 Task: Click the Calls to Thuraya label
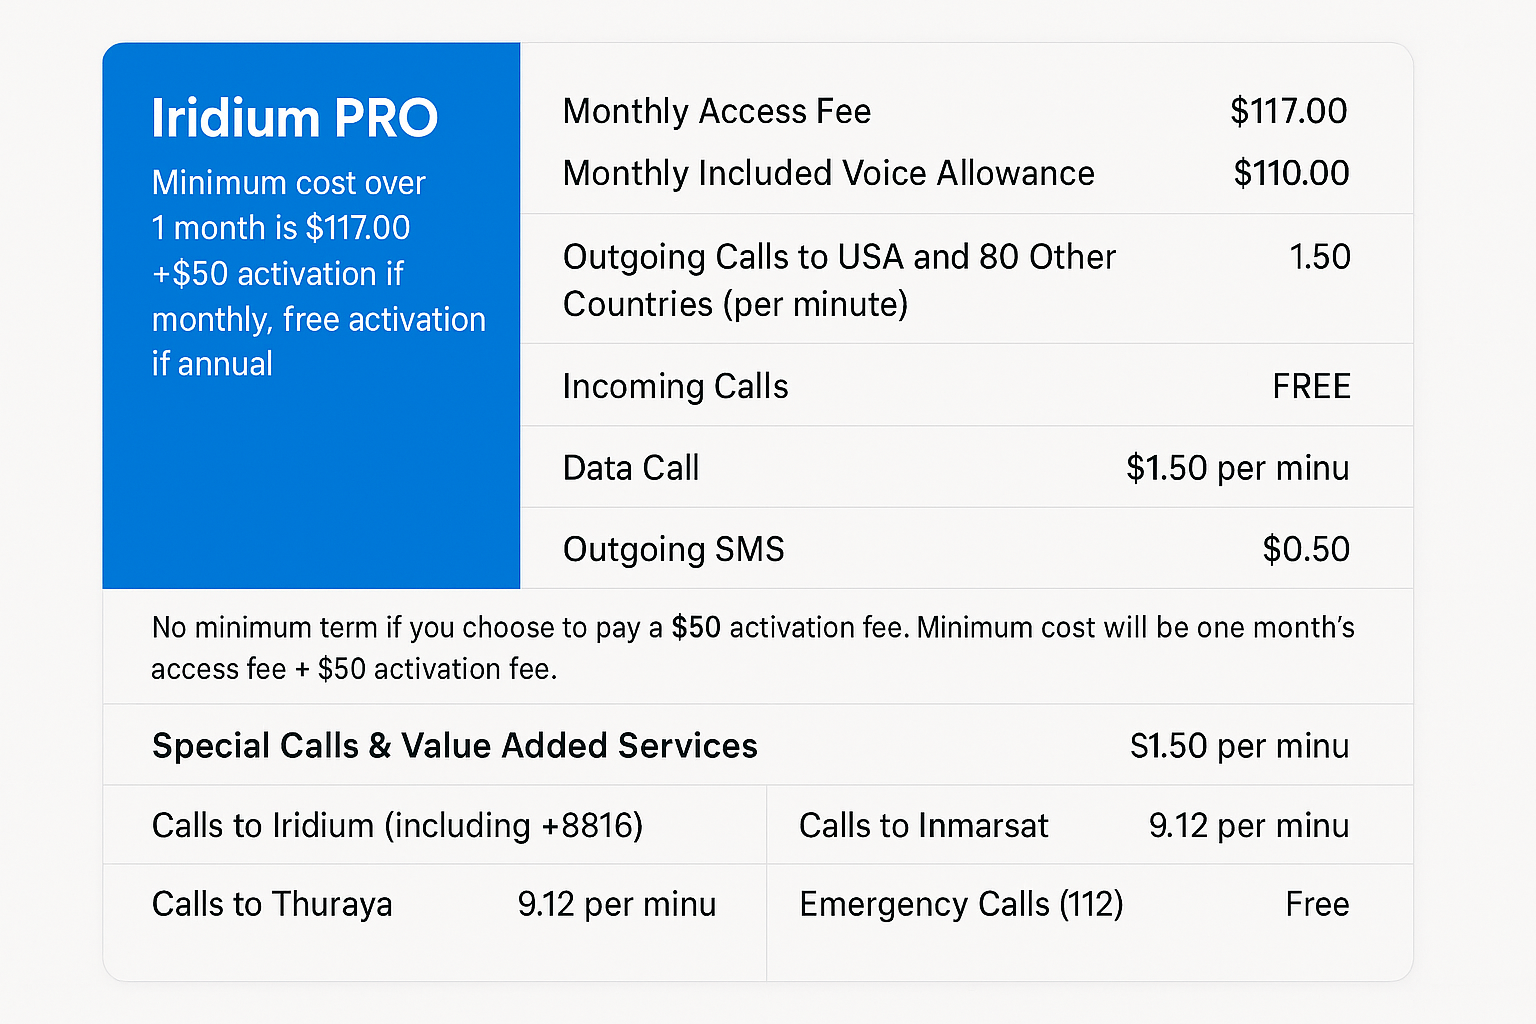[x=272, y=904]
